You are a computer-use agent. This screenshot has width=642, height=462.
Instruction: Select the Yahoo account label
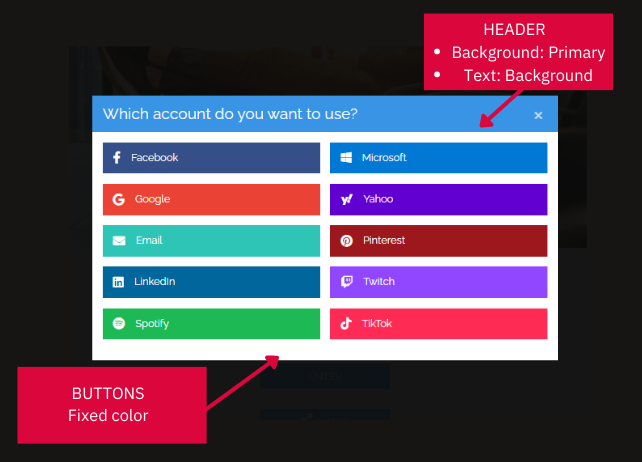(378, 199)
